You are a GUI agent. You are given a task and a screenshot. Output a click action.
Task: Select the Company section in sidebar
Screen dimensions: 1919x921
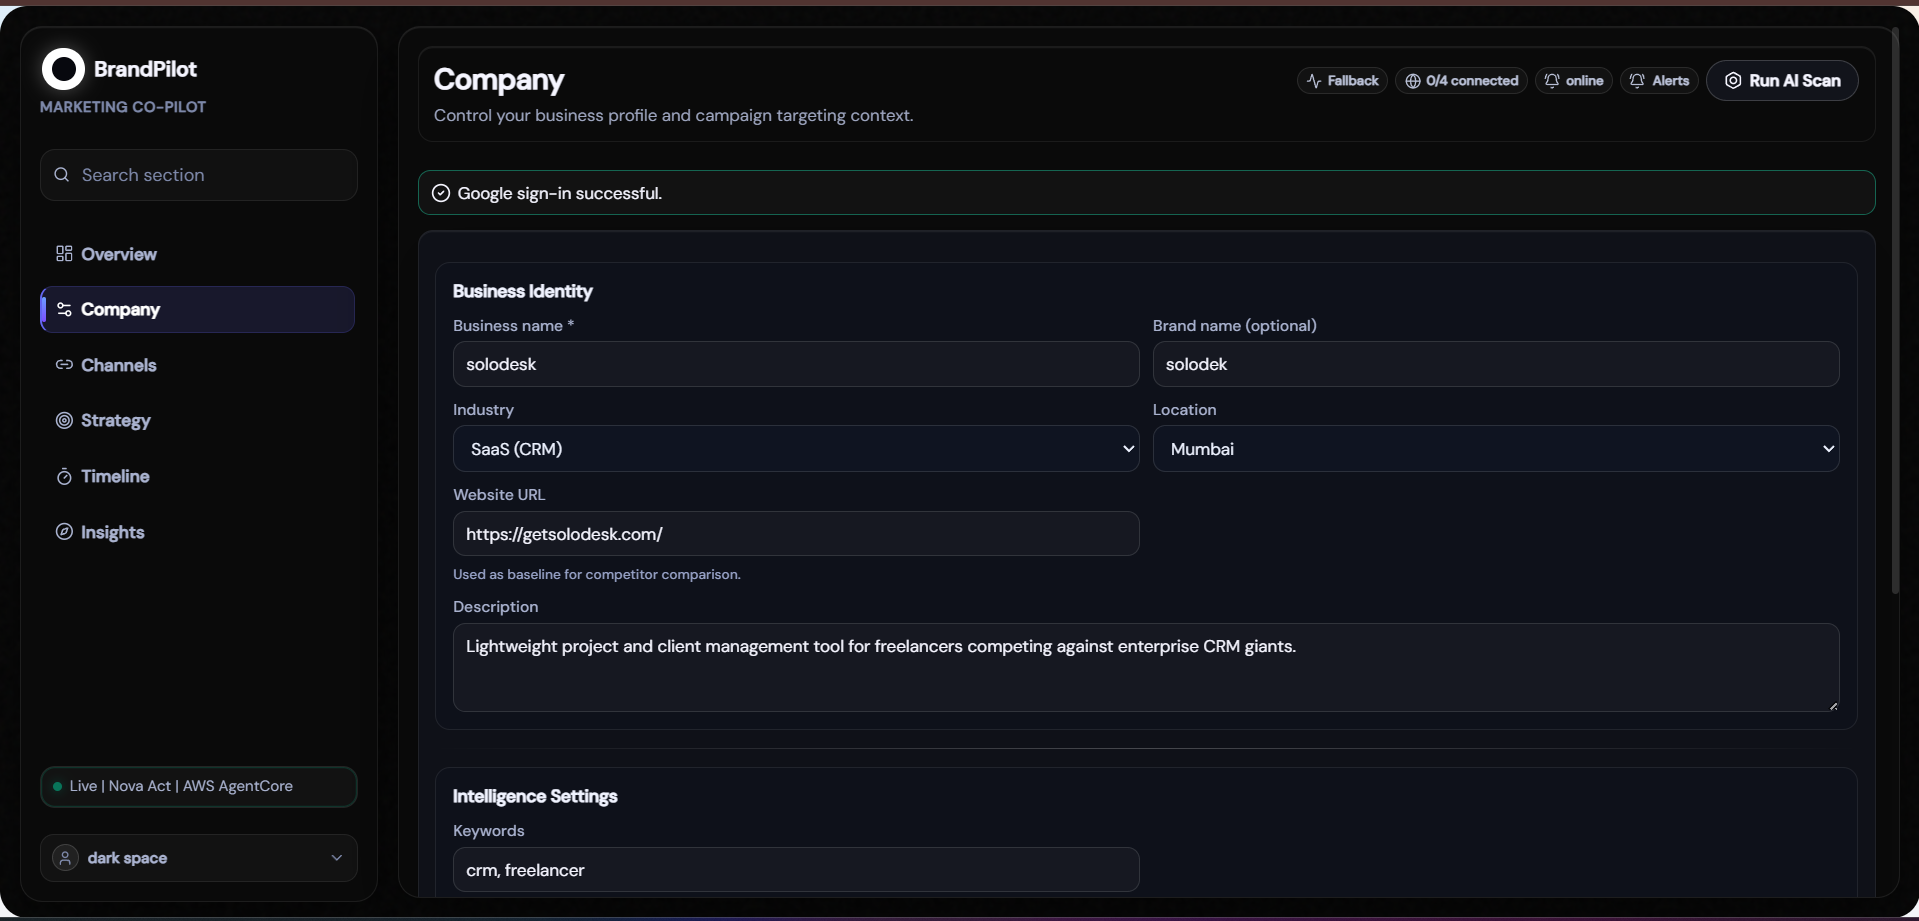[198, 310]
